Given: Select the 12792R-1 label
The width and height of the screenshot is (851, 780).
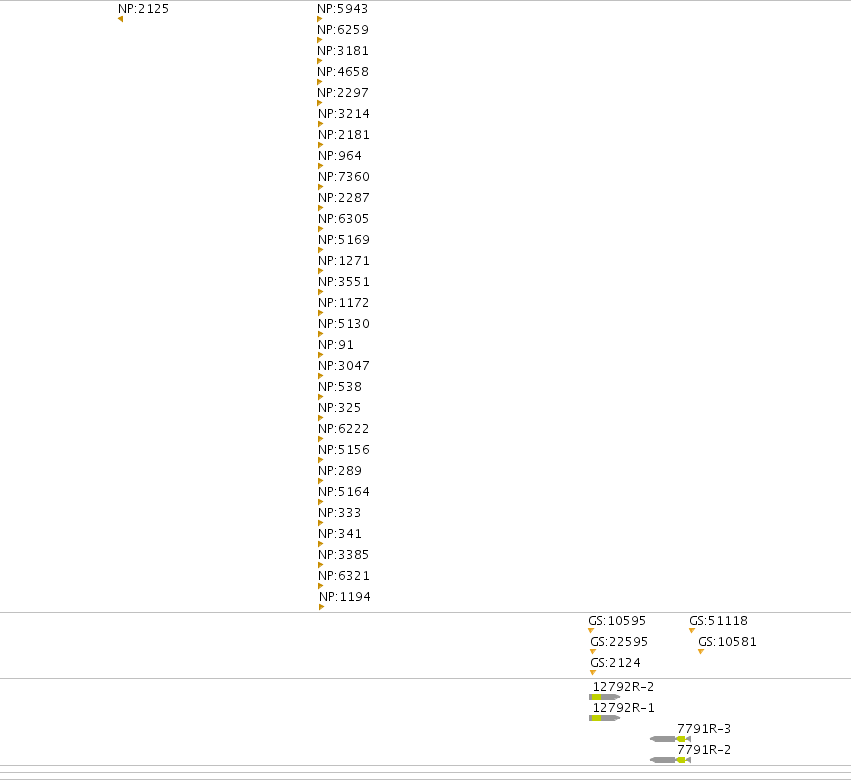Looking at the screenshot, I should click(x=624, y=708).
